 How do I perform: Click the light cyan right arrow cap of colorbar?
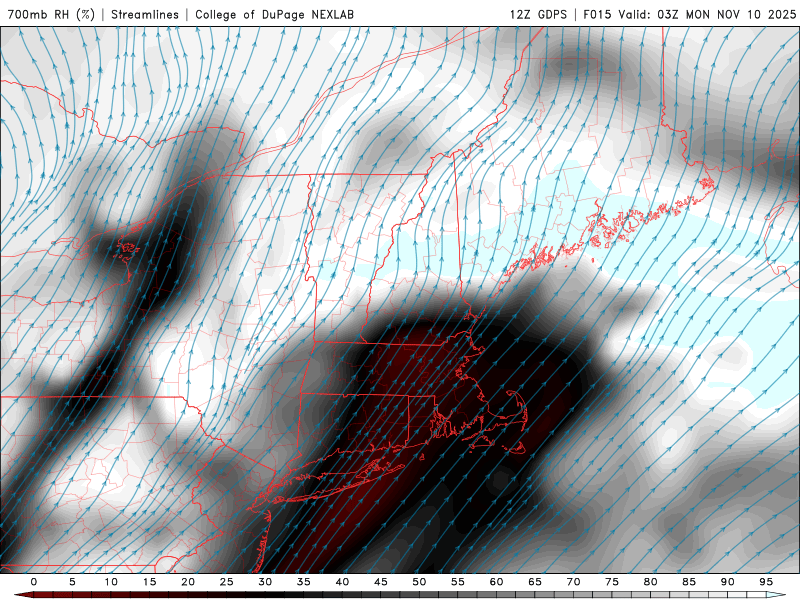pyautogui.click(x=776, y=595)
